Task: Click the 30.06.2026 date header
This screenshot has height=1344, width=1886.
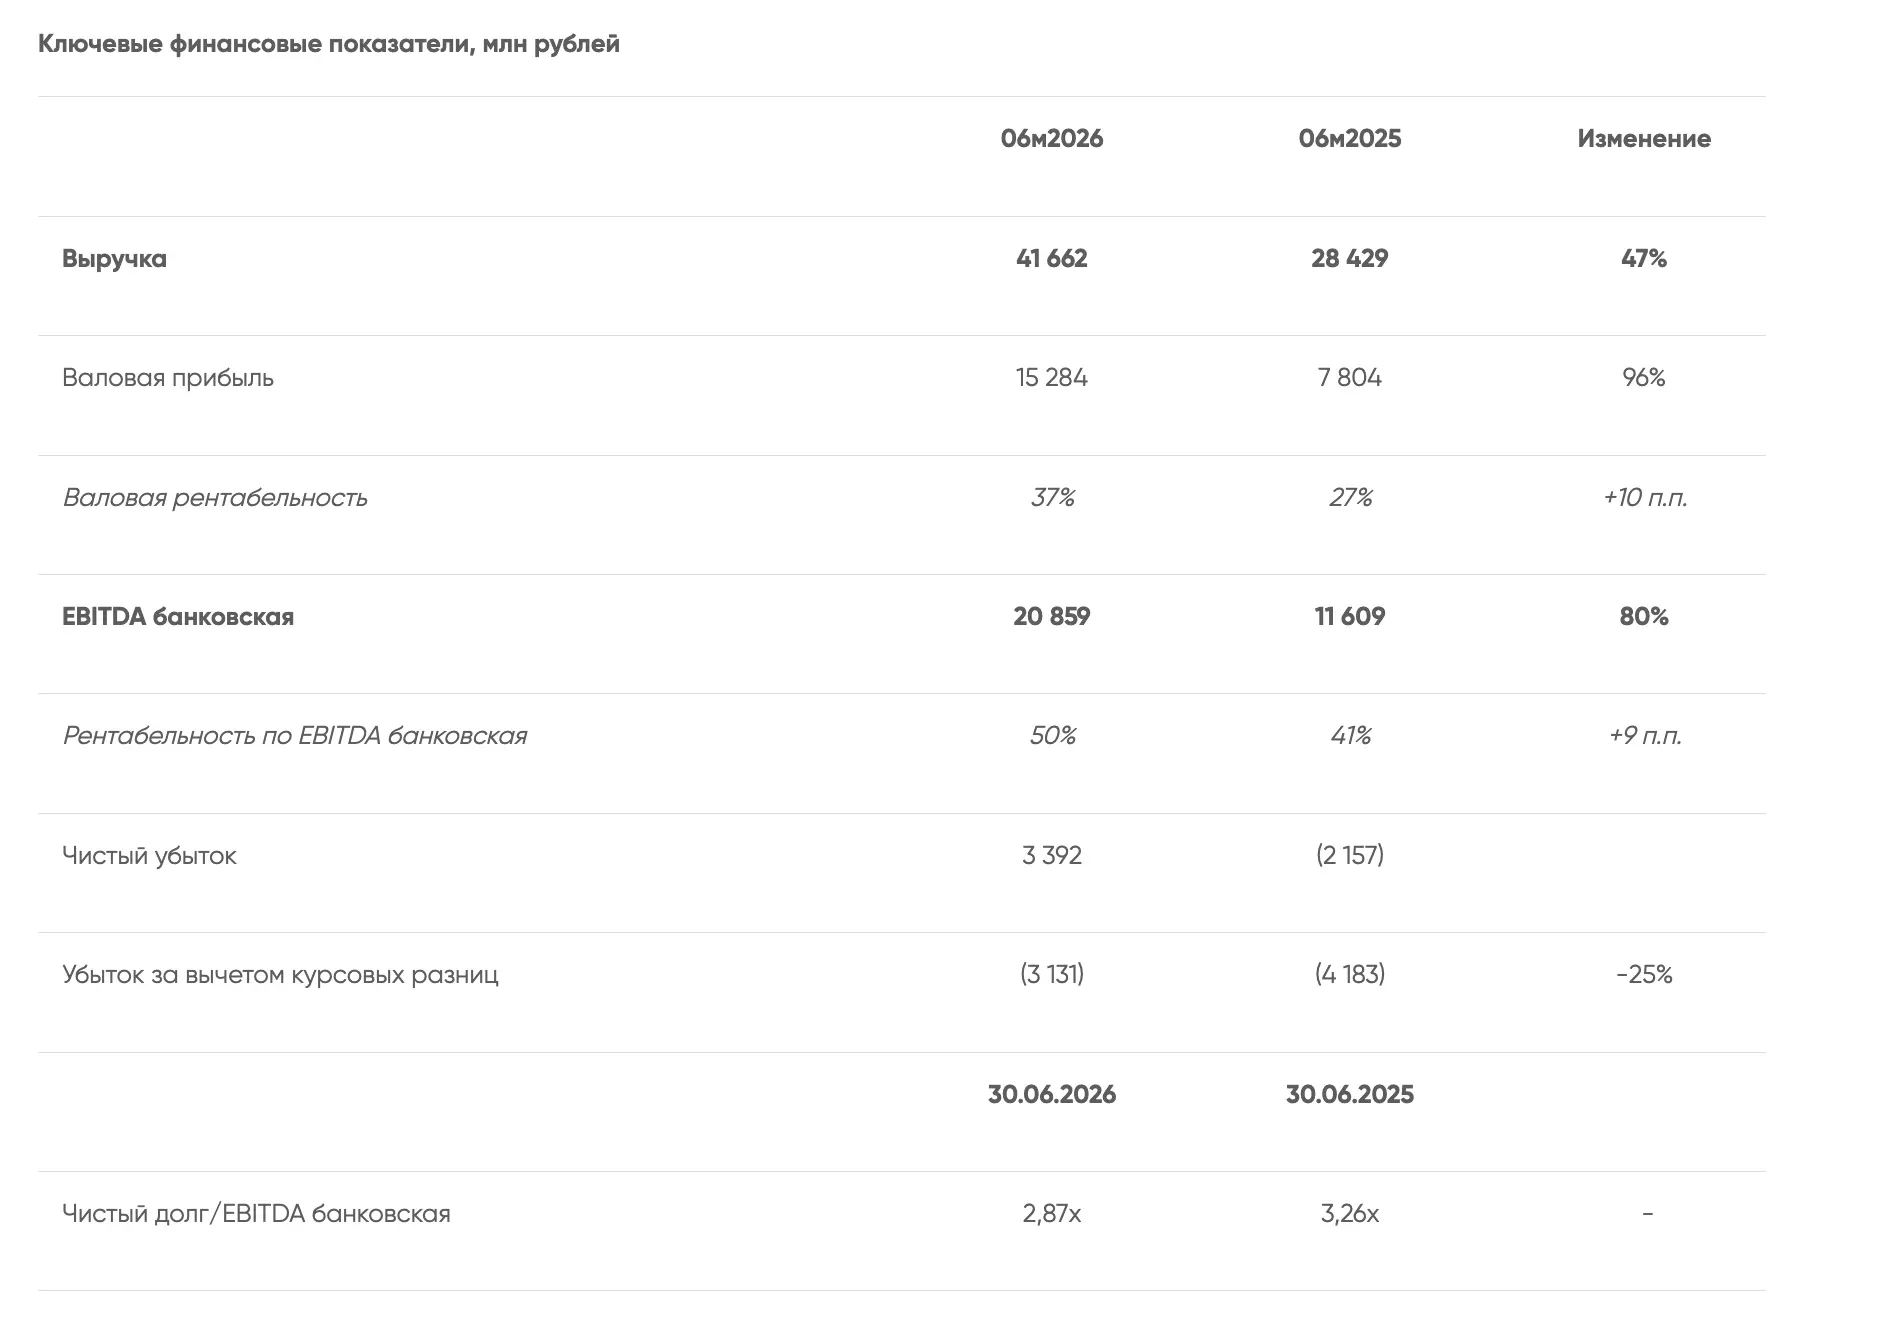Action: (1052, 1095)
